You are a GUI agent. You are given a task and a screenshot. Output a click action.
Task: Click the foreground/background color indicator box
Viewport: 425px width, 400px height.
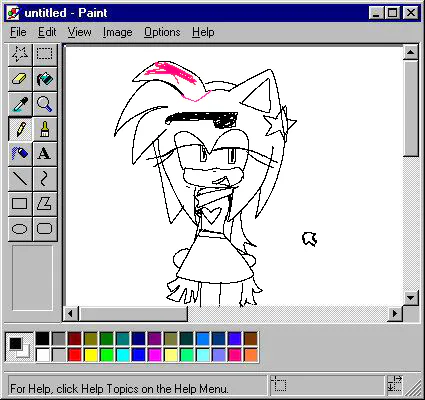click(x=19, y=346)
